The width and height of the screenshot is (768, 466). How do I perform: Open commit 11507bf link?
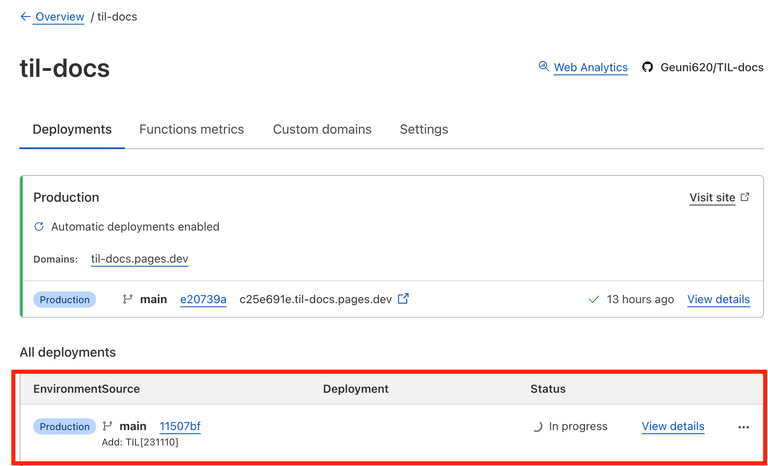click(180, 426)
